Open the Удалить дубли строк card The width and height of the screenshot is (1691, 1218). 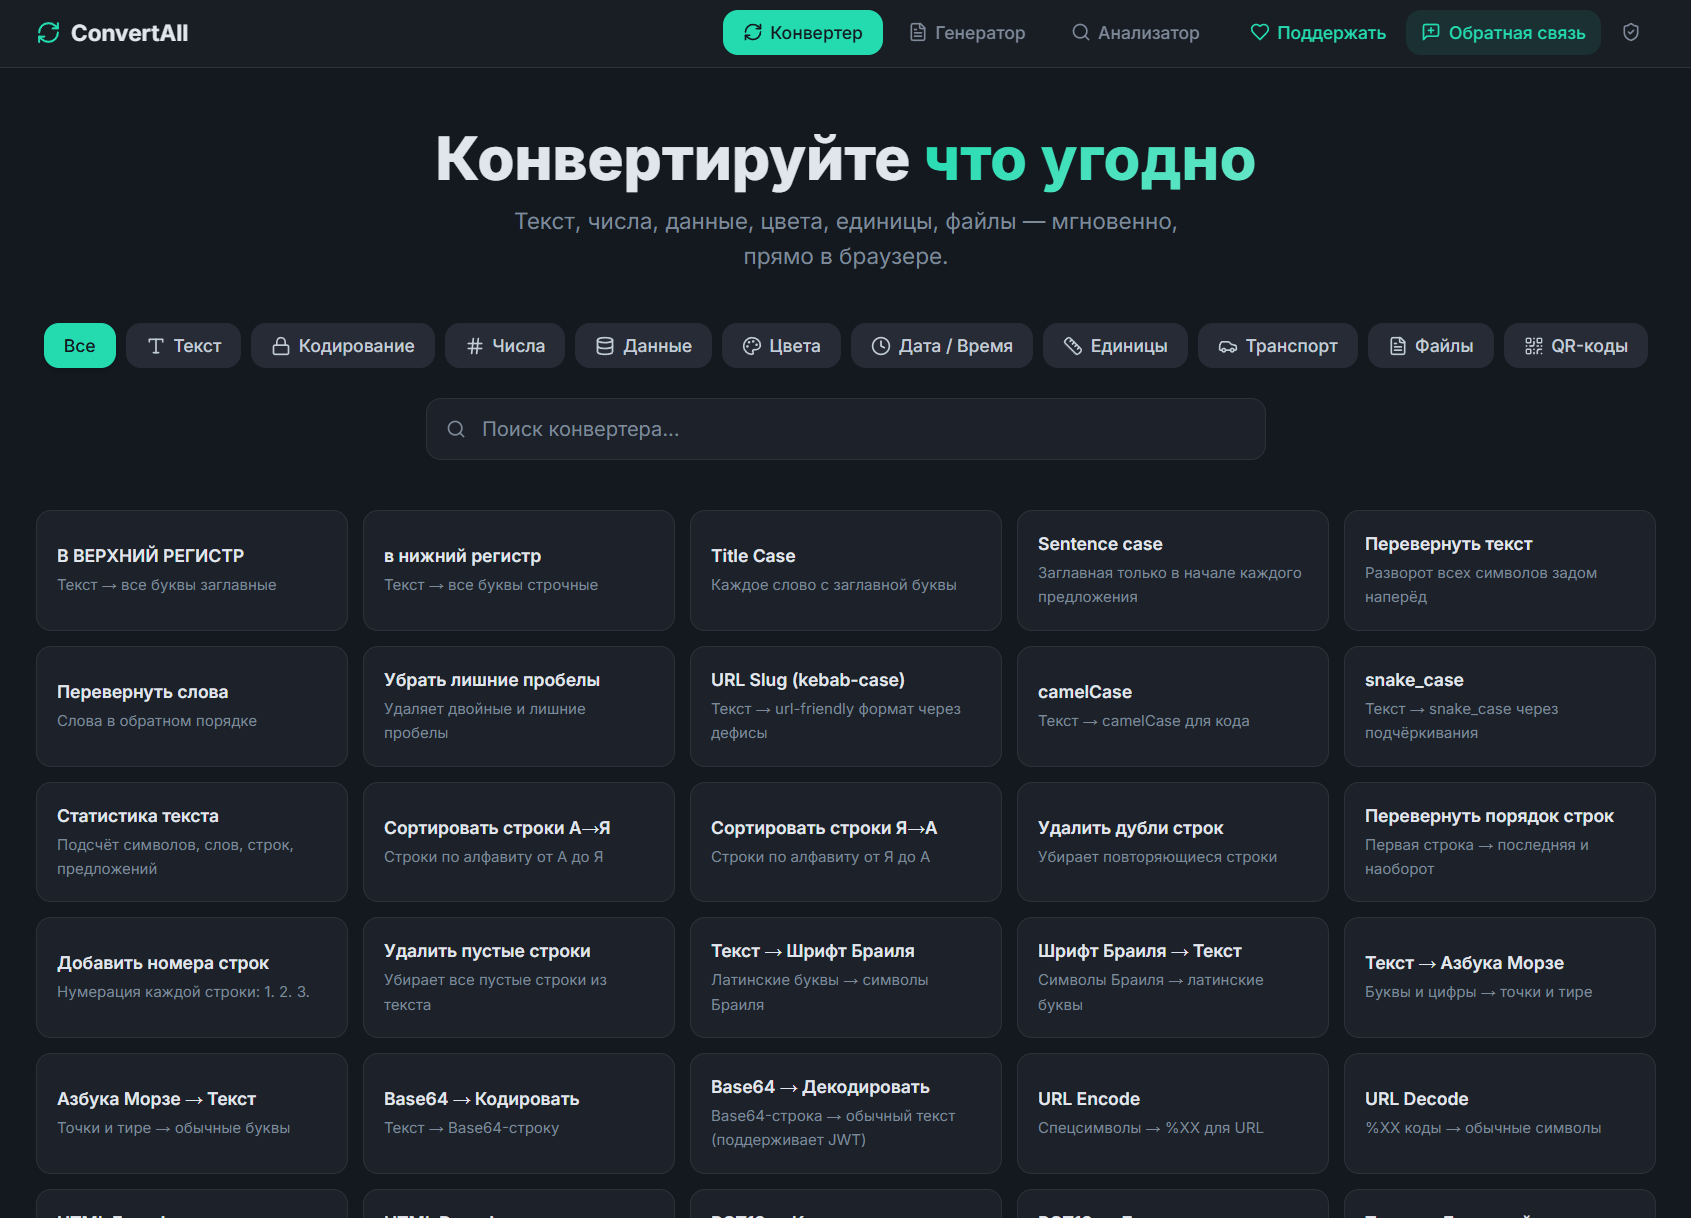coord(1173,842)
